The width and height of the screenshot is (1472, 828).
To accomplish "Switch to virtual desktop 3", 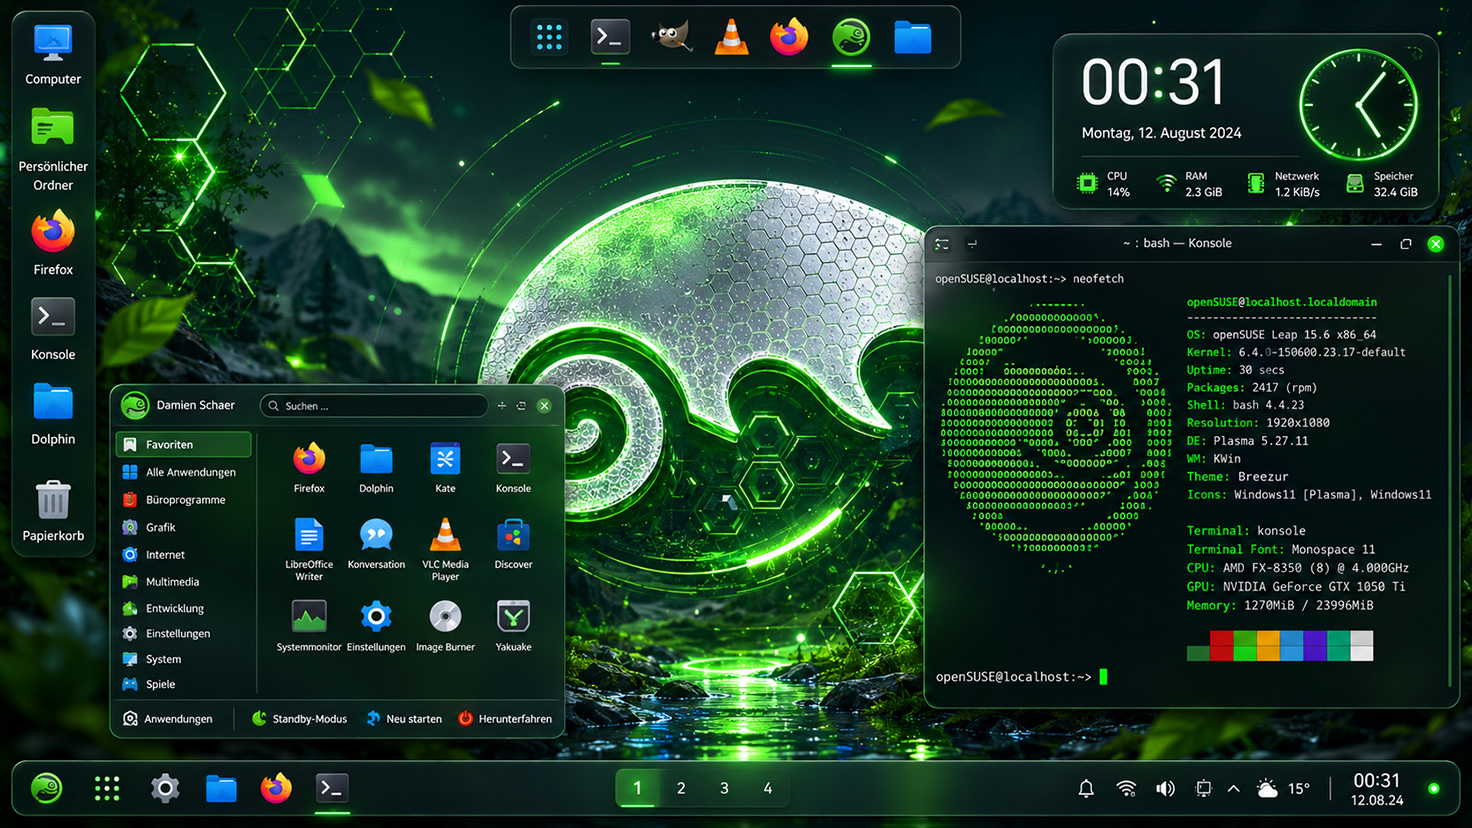I will (724, 788).
